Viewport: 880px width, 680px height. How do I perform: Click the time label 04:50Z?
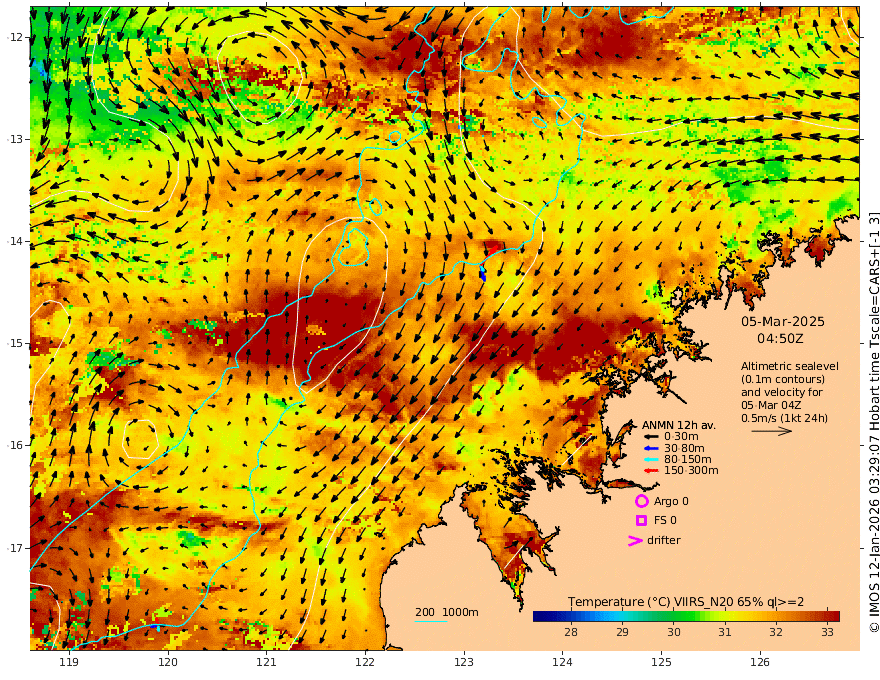pyautogui.click(x=780, y=339)
